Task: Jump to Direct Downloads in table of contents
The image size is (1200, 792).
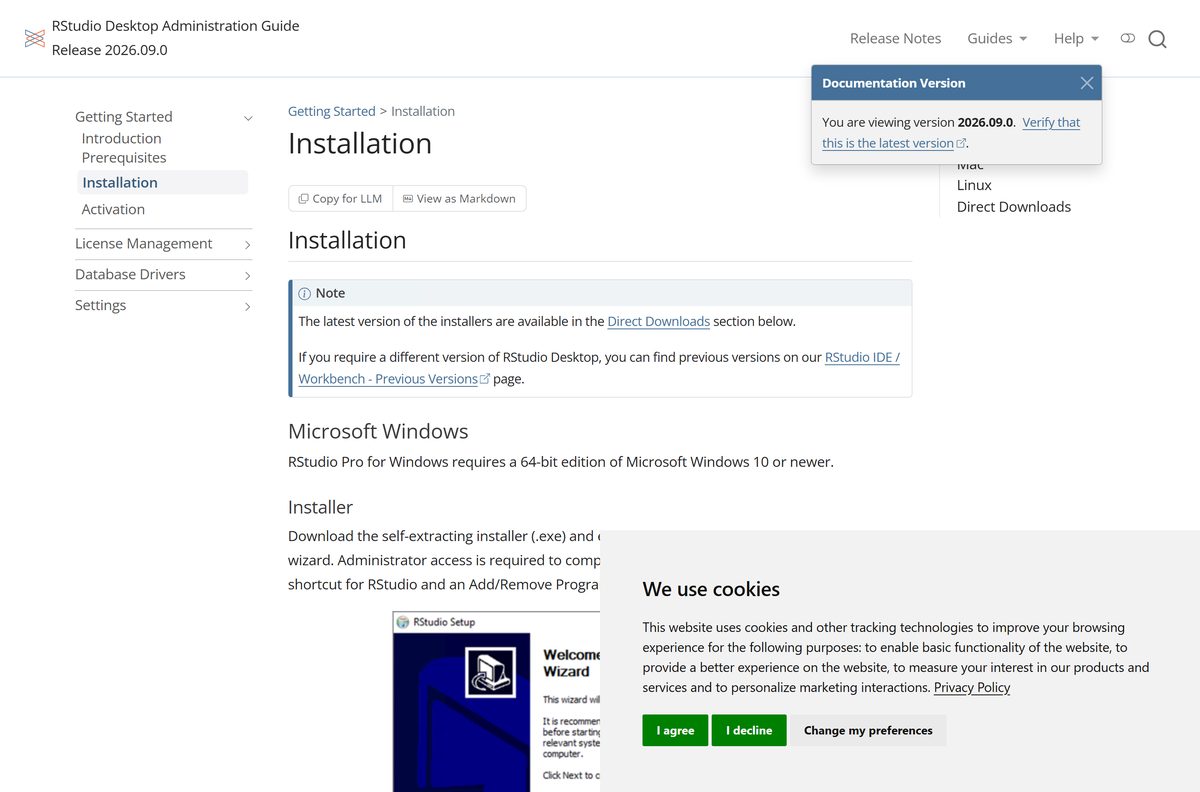Action: (1013, 206)
